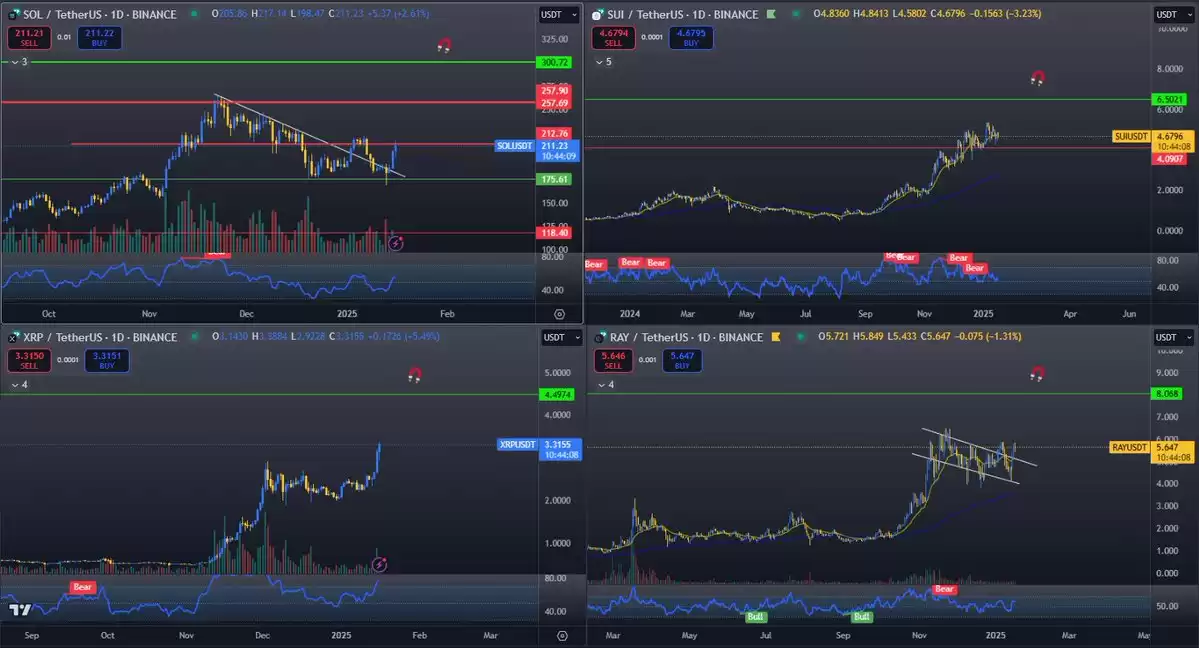
Task: Click the lightning event icon on SOL chart
Action: 395,243
